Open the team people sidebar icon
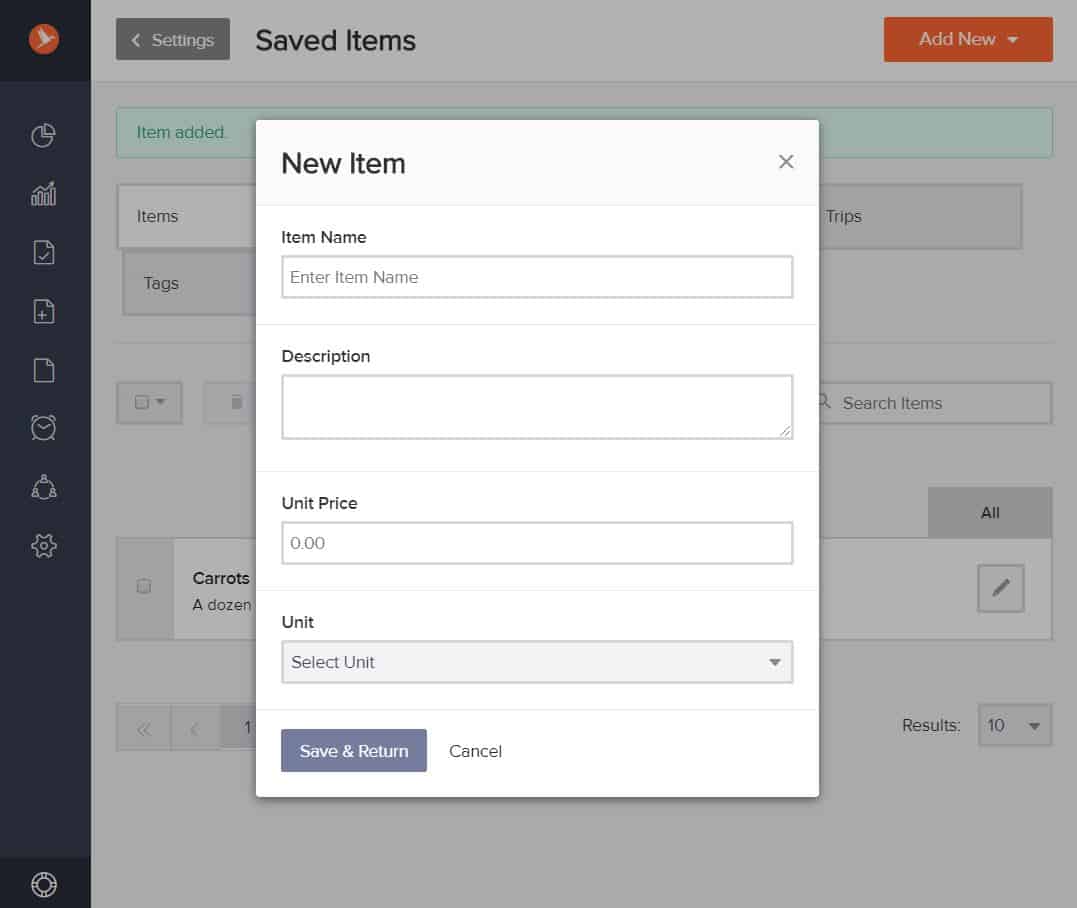 click(44, 487)
